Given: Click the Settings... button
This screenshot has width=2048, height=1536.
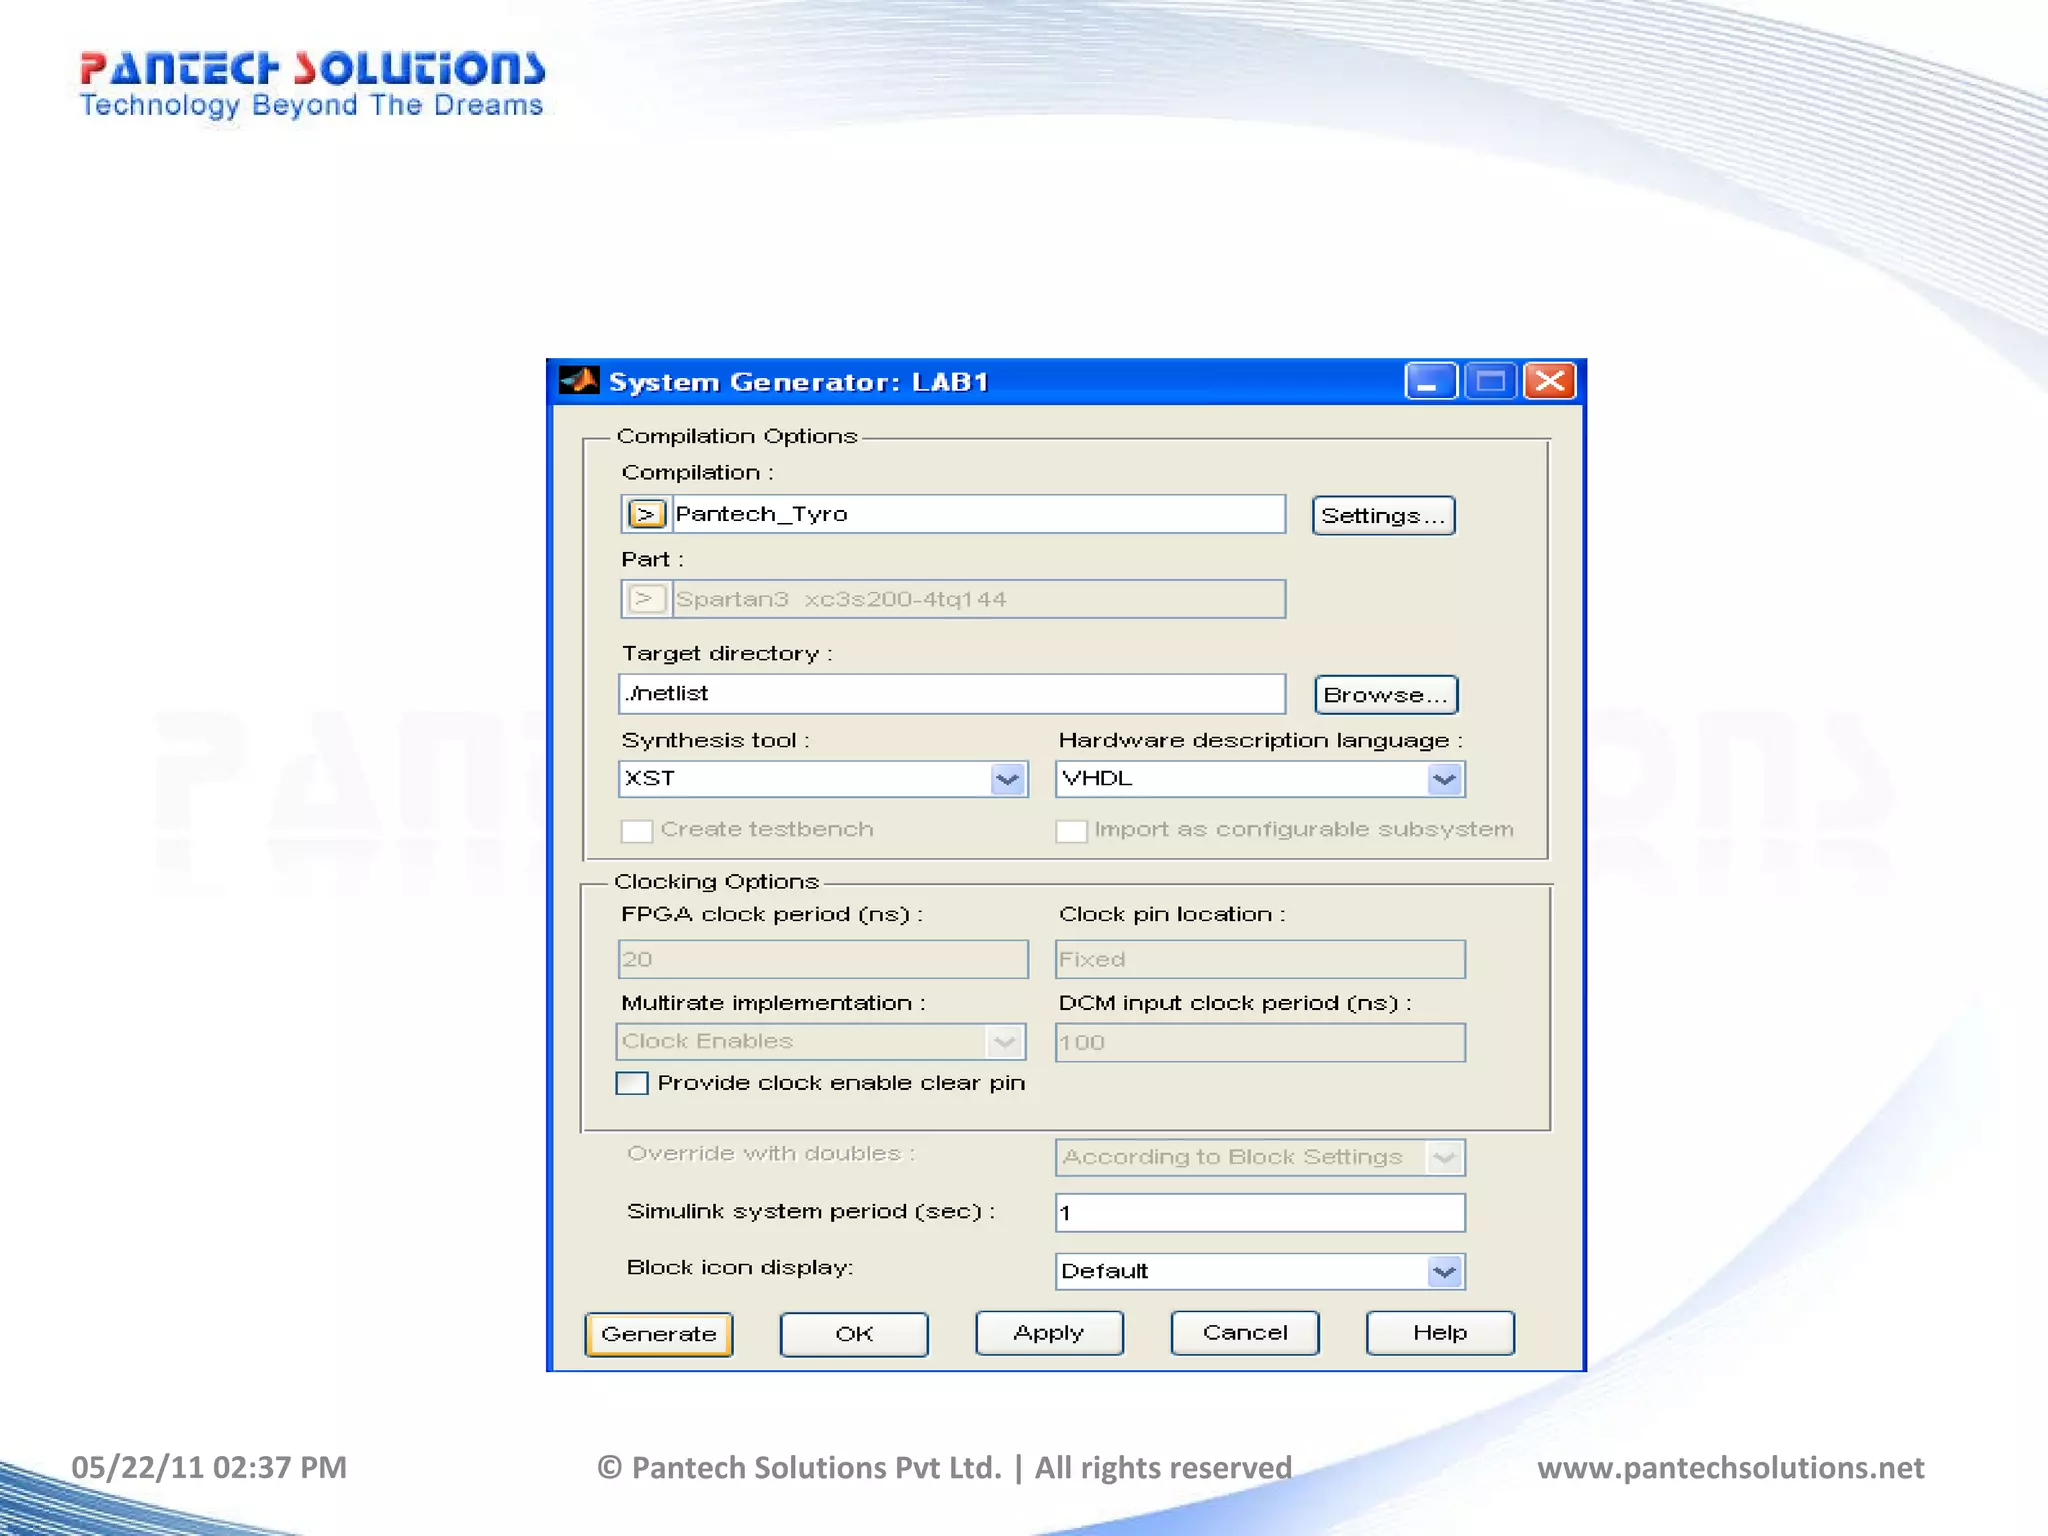Looking at the screenshot, I should [x=1383, y=516].
